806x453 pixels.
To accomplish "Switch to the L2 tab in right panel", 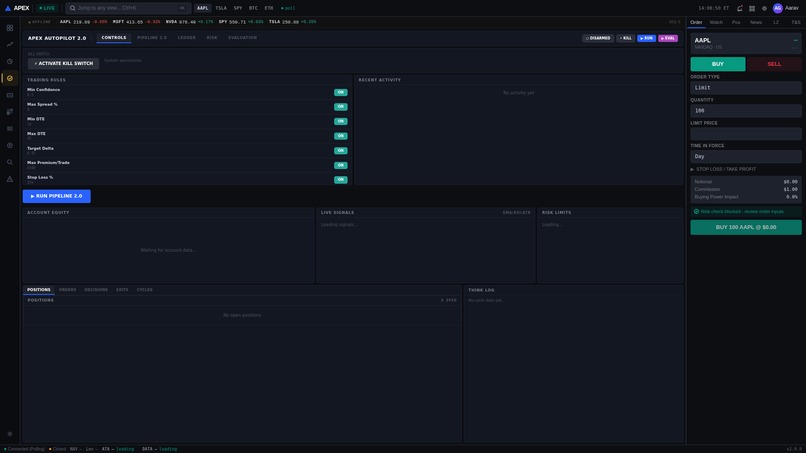I will (776, 23).
